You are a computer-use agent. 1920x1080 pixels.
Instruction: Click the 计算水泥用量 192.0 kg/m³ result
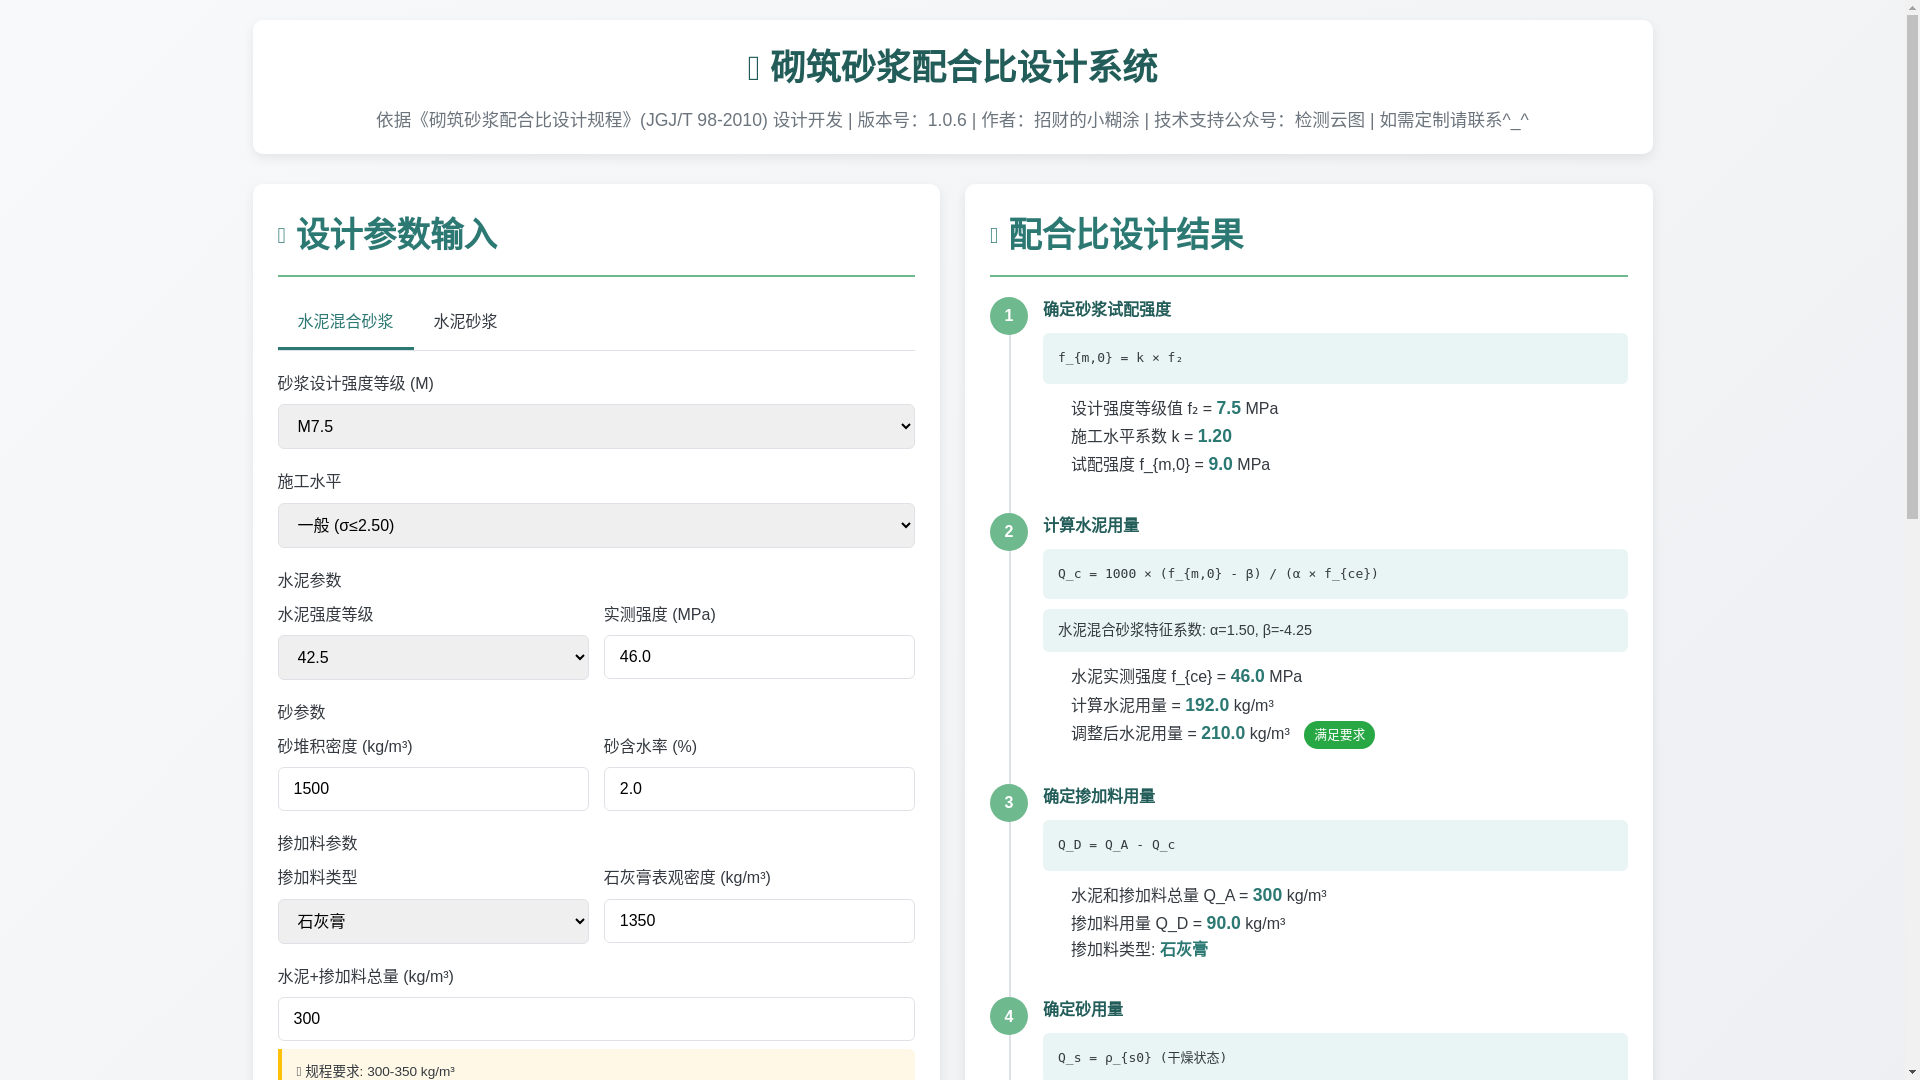point(1172,706)
